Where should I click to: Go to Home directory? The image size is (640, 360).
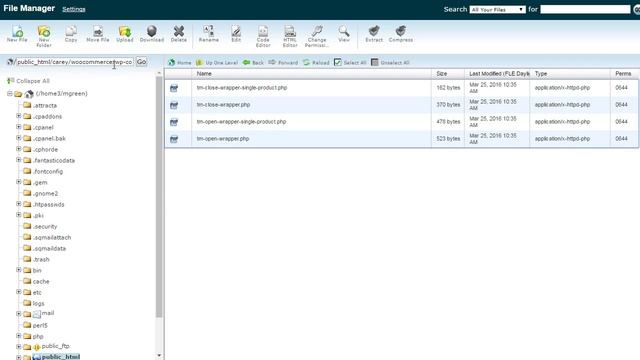point(180,62)
